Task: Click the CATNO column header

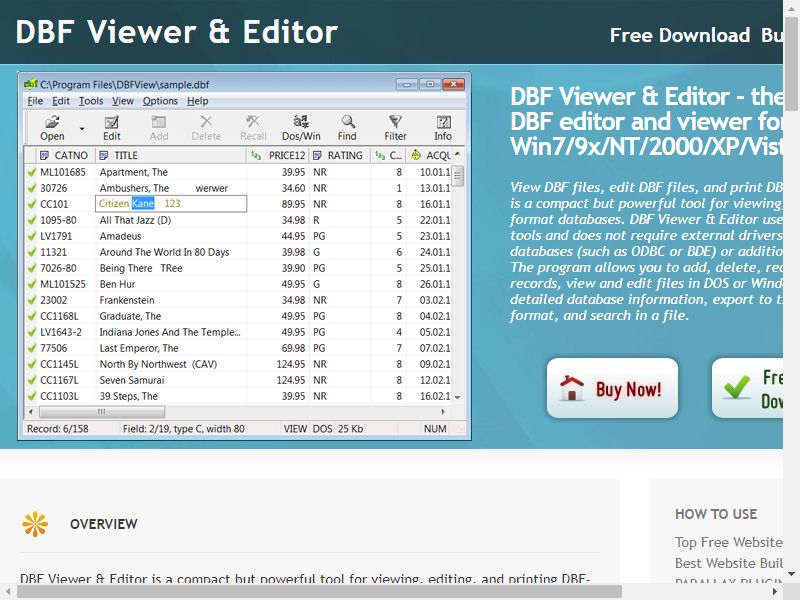Action: pos(66,155)
